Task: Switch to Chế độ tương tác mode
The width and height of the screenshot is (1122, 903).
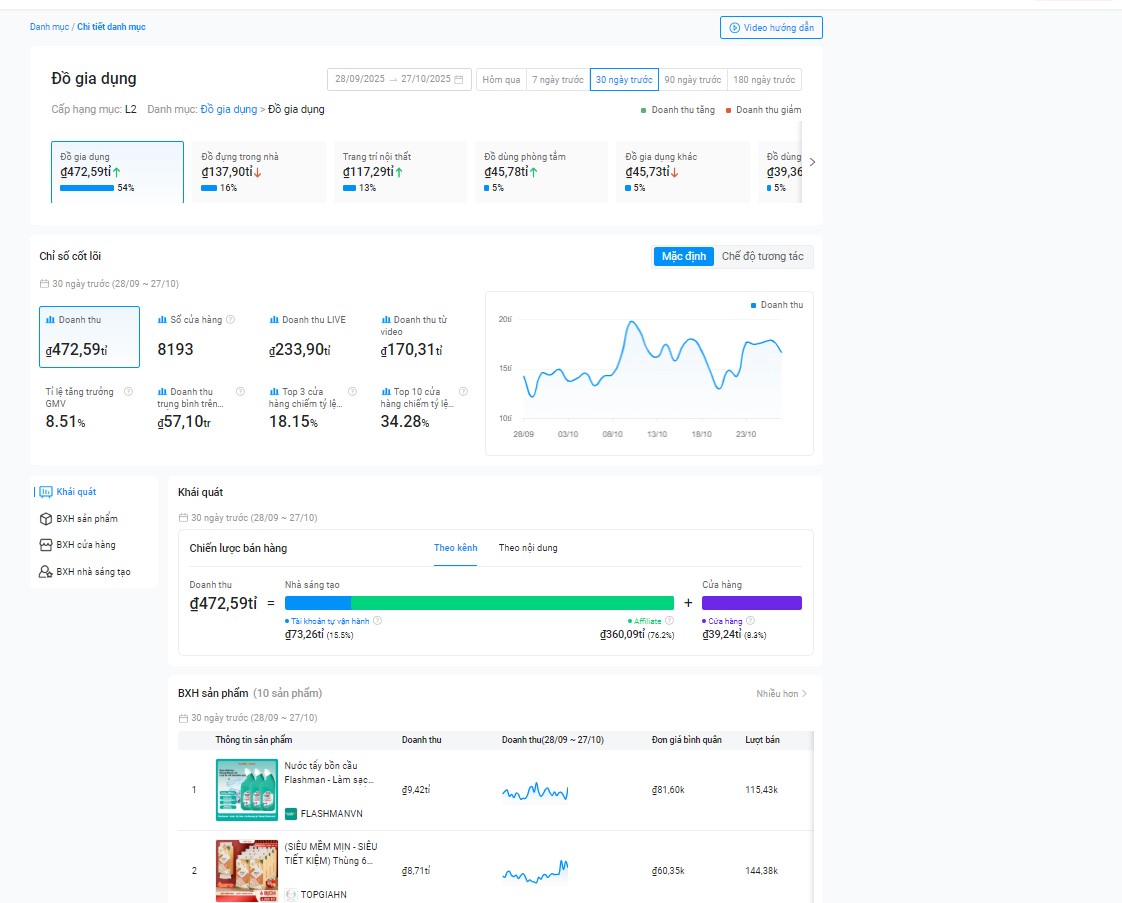Action: pyautogui.click(x=762, y=257)
